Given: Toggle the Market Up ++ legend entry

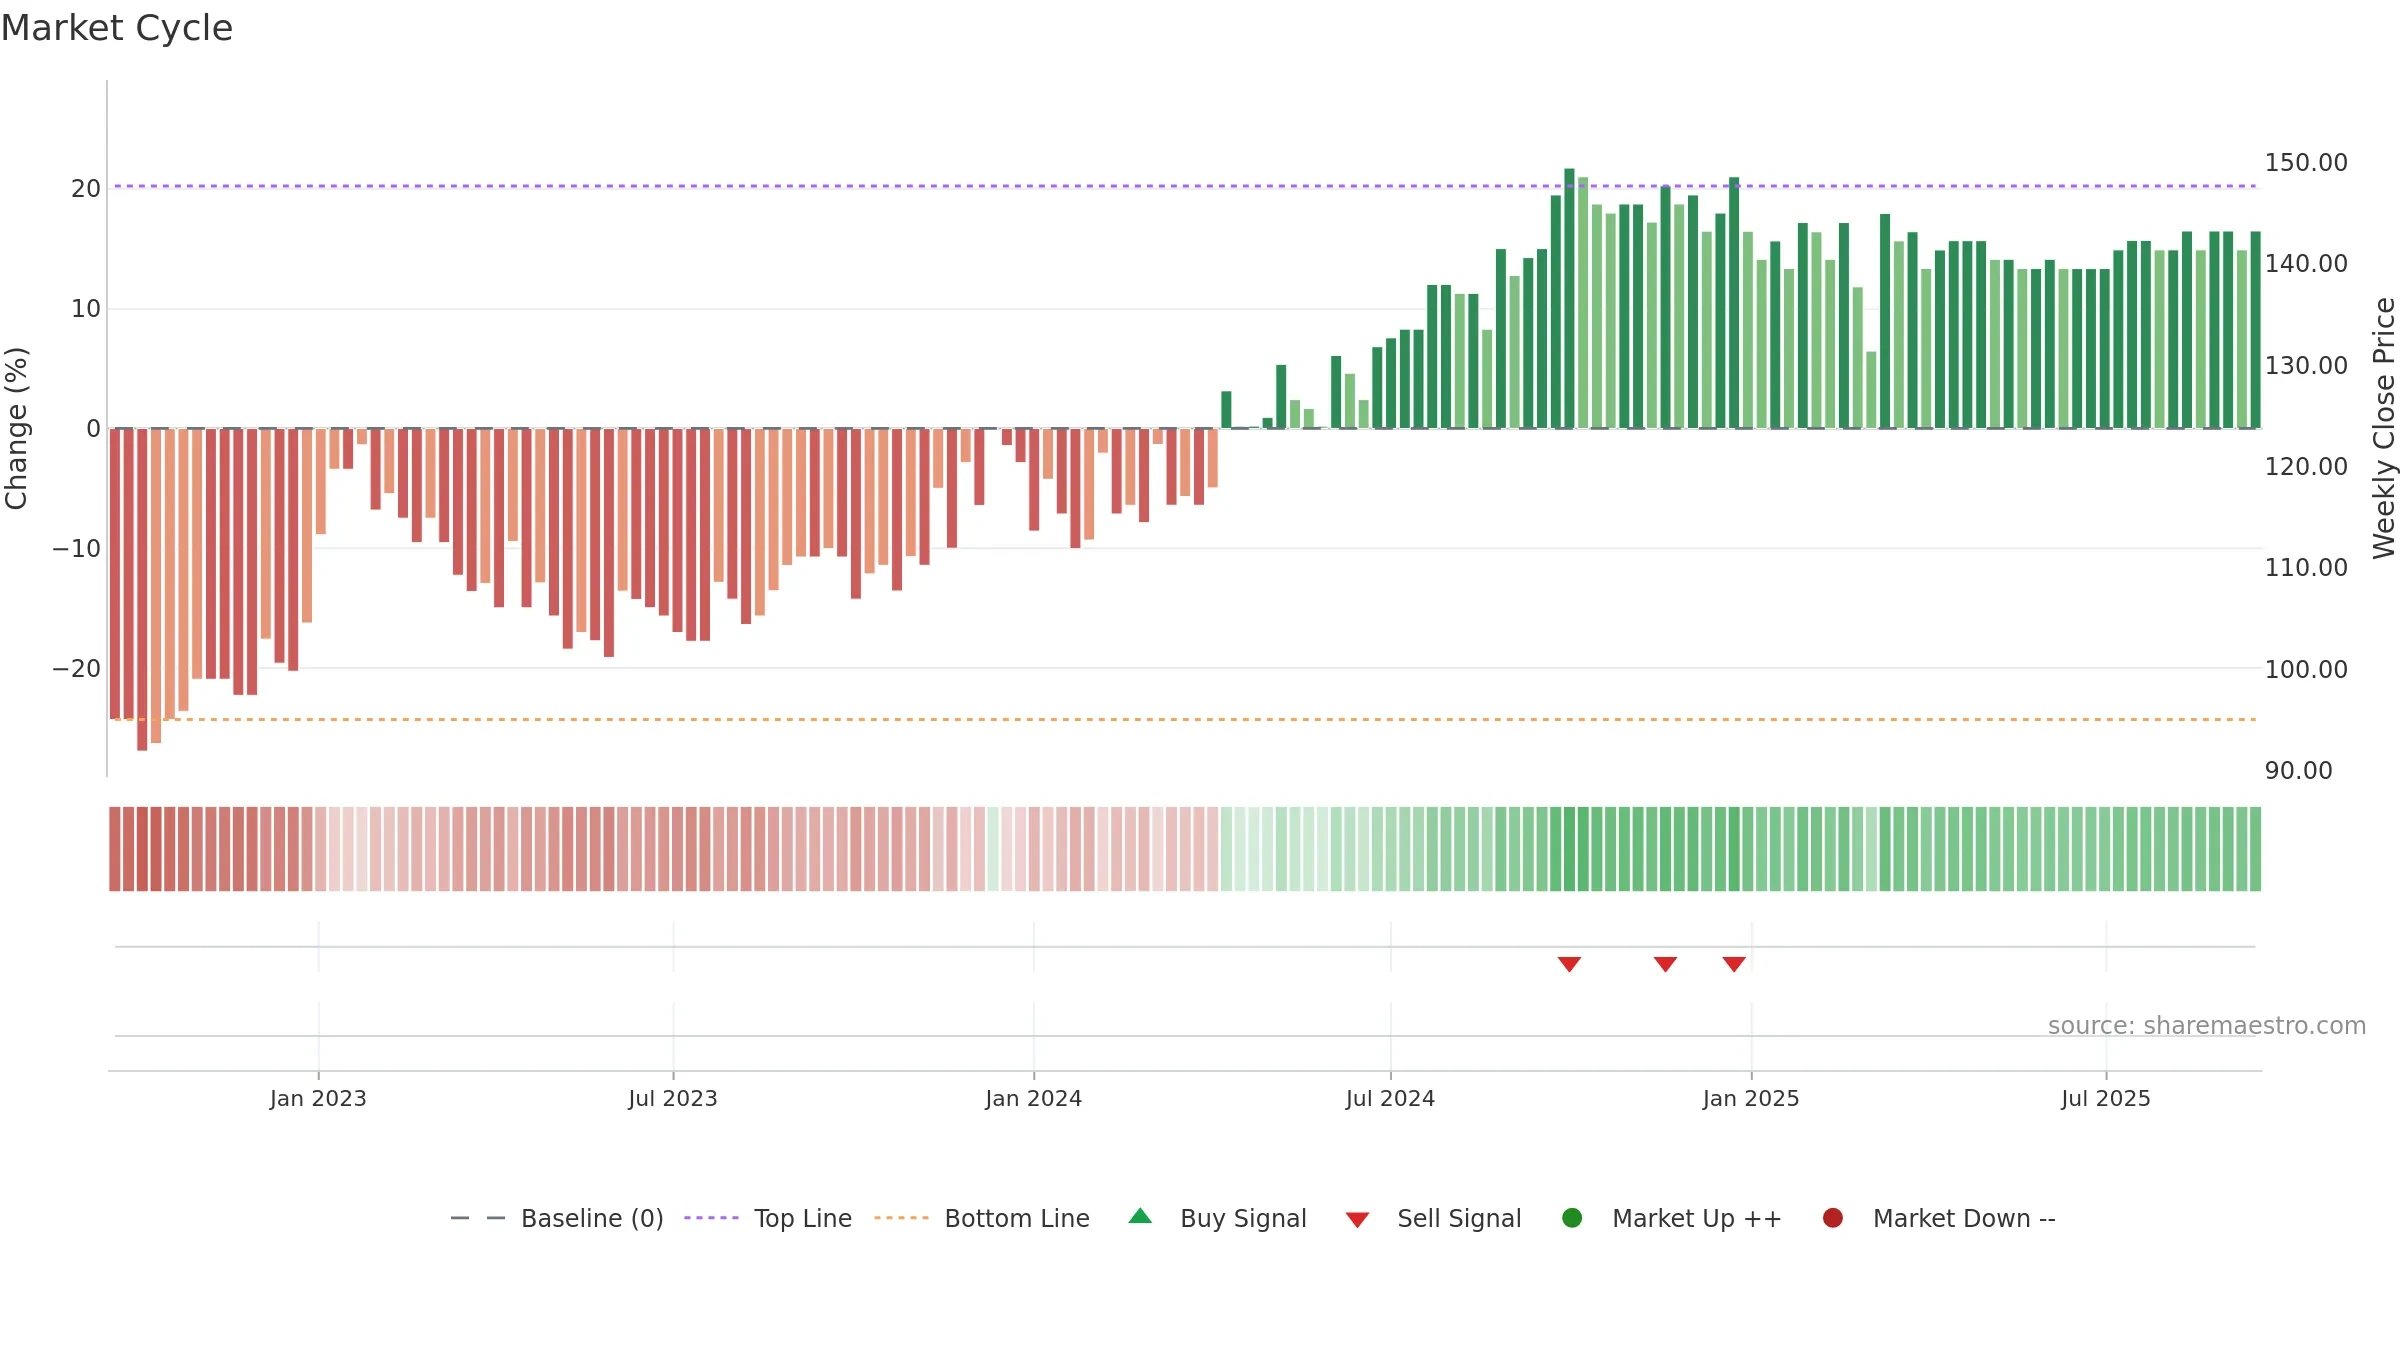Looking at the screenshot, I should pos(1671,1218).
